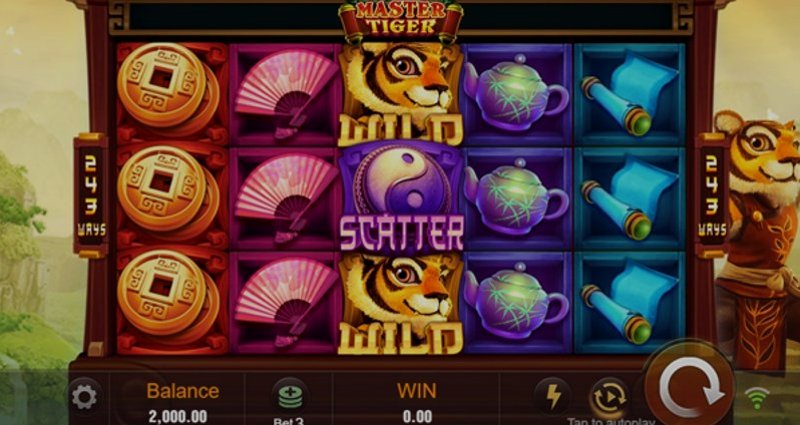Check the green Wi-Fi signal icon
The width and height of the screenshot is (800, 425).
pos(757,398)
